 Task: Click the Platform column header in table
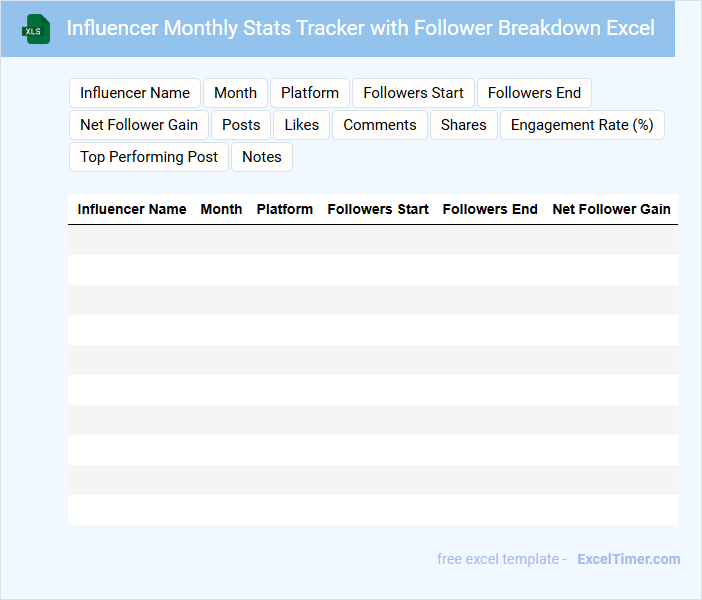(285, 209)
